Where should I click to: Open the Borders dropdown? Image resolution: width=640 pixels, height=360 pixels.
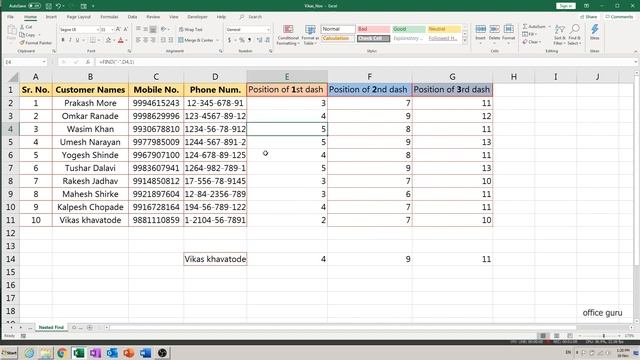(99, 40)
